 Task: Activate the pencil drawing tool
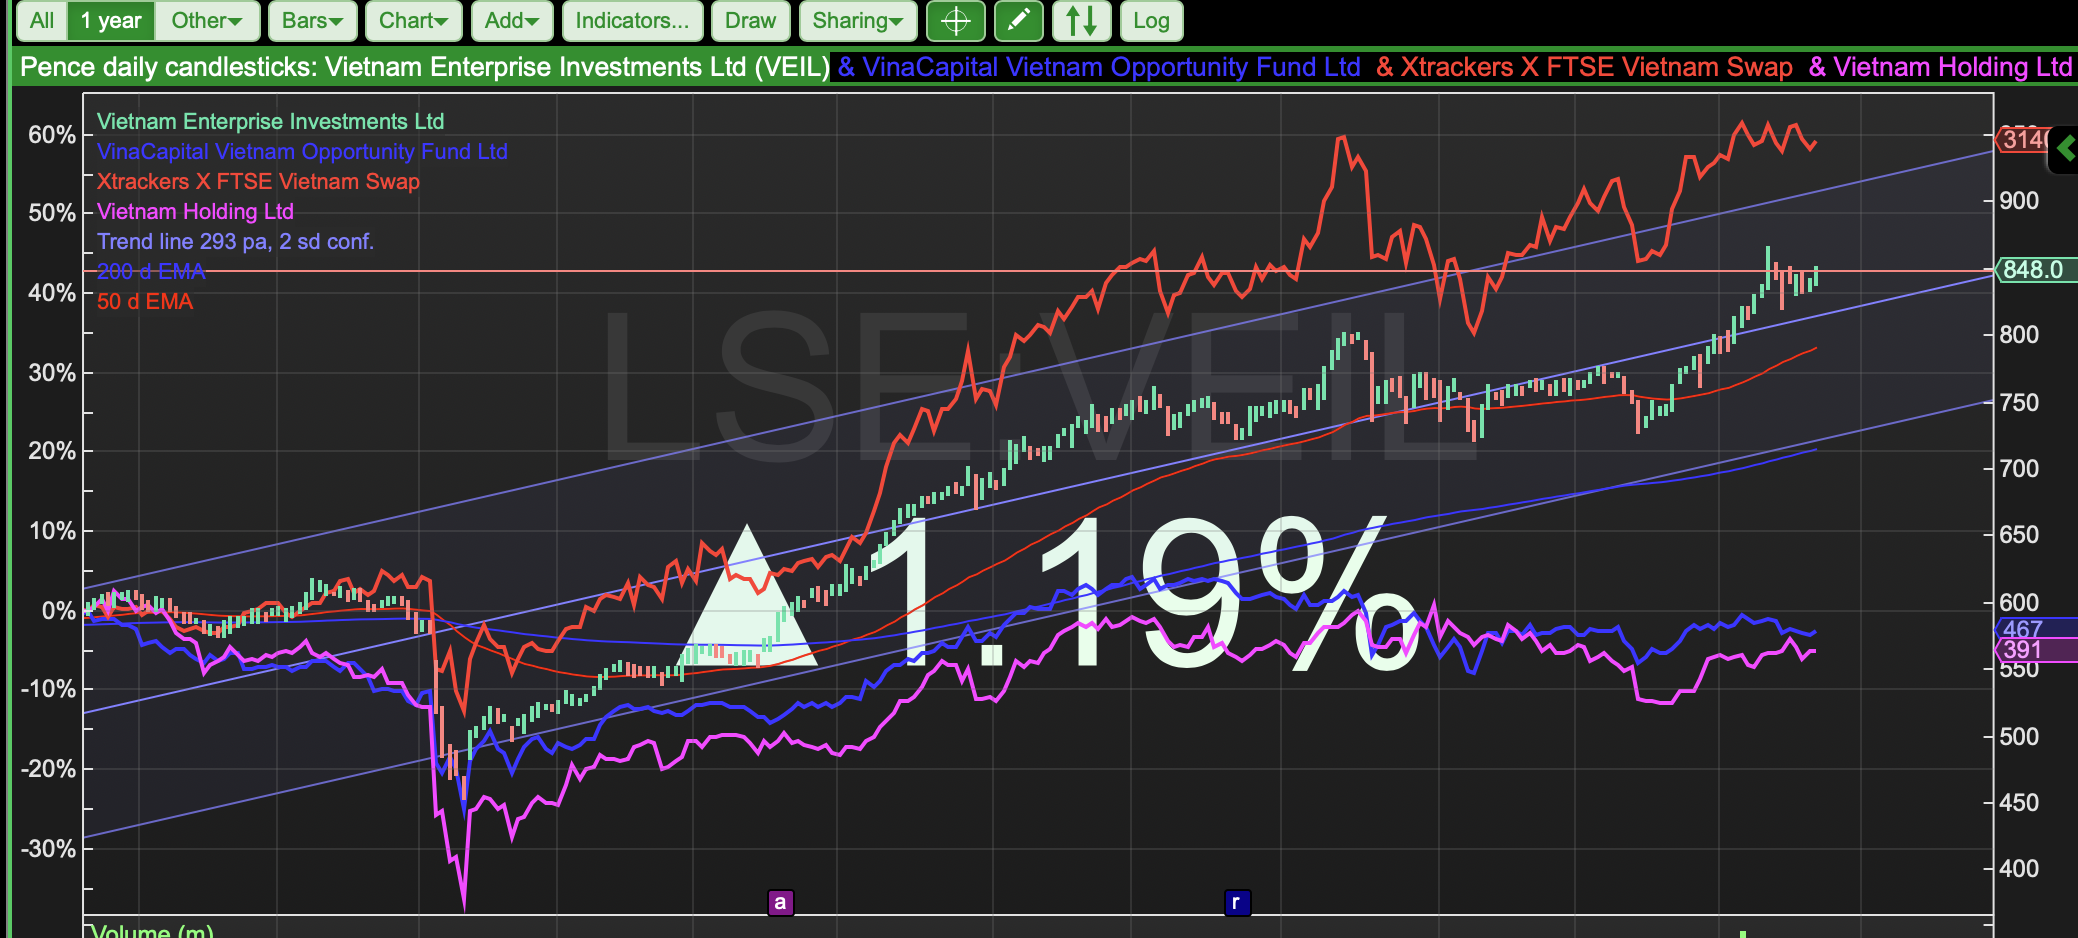[x=1018, y=21]
